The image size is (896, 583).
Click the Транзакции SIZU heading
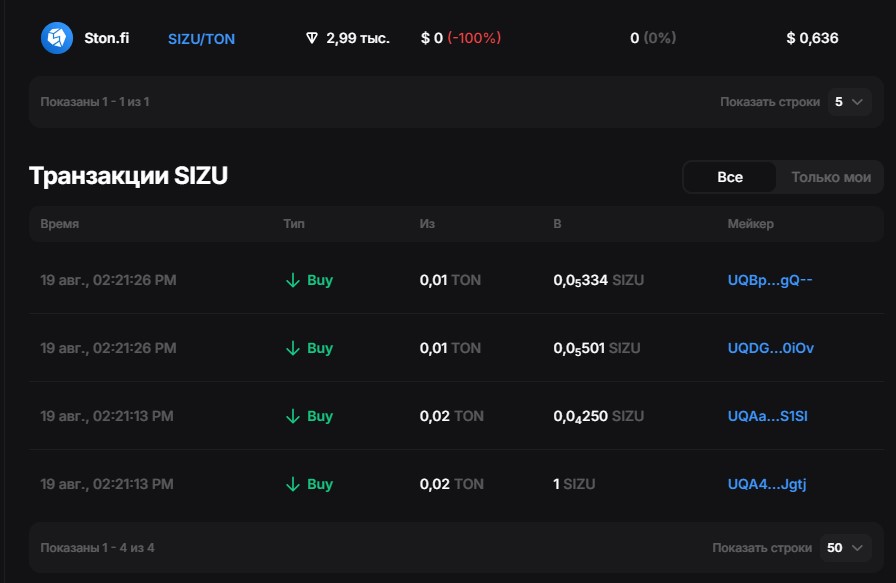(x=128, y=177)
